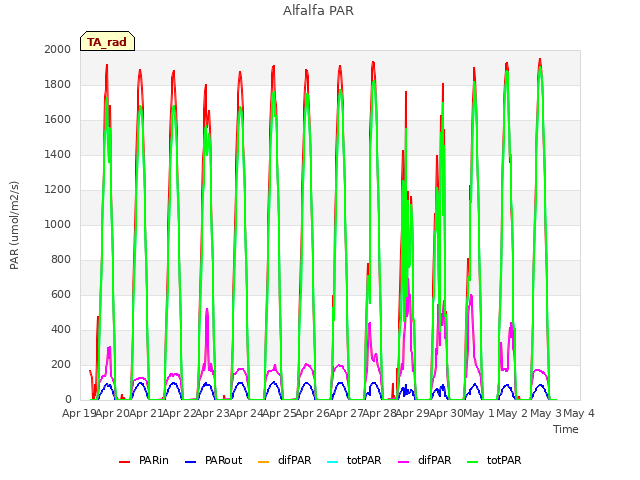Viewport: 640px width, 480px height.
Task: Toggle the green totPAR legend entry
Action: pyautogui.click(x=494, y=460)
